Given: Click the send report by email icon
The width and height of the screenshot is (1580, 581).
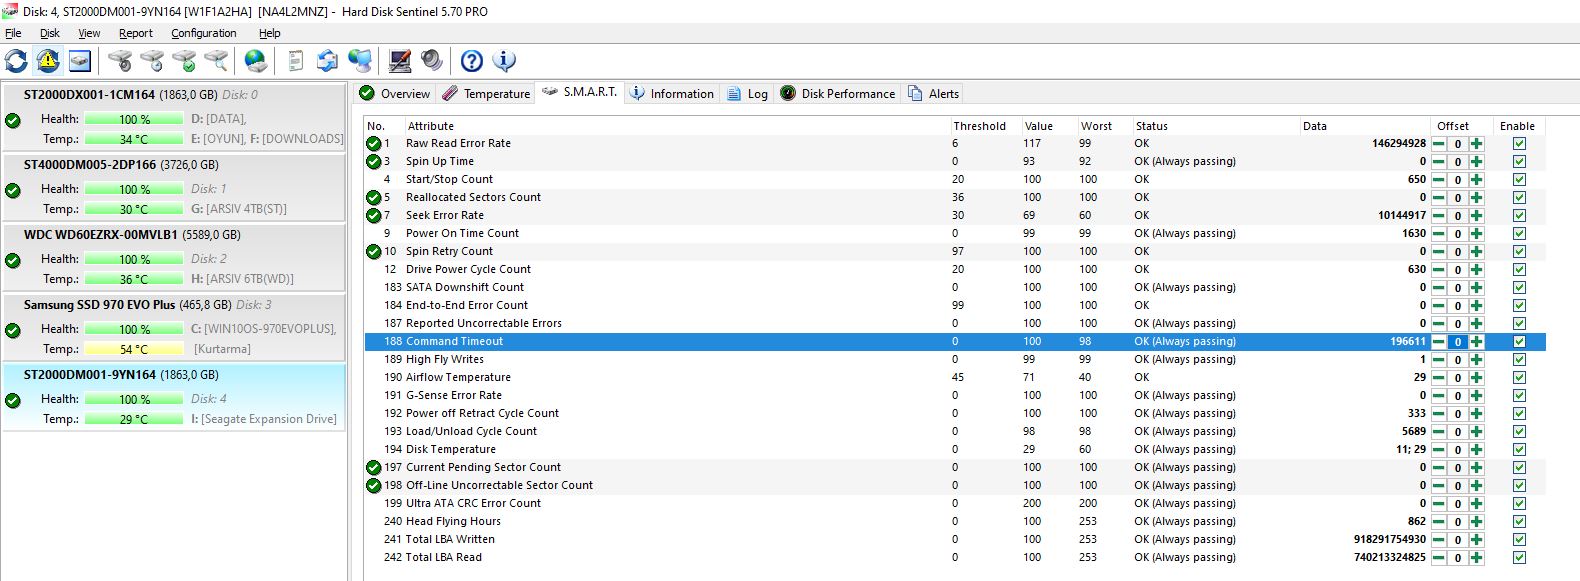Looking at the screenshot, I should click(x=327, y=61).
